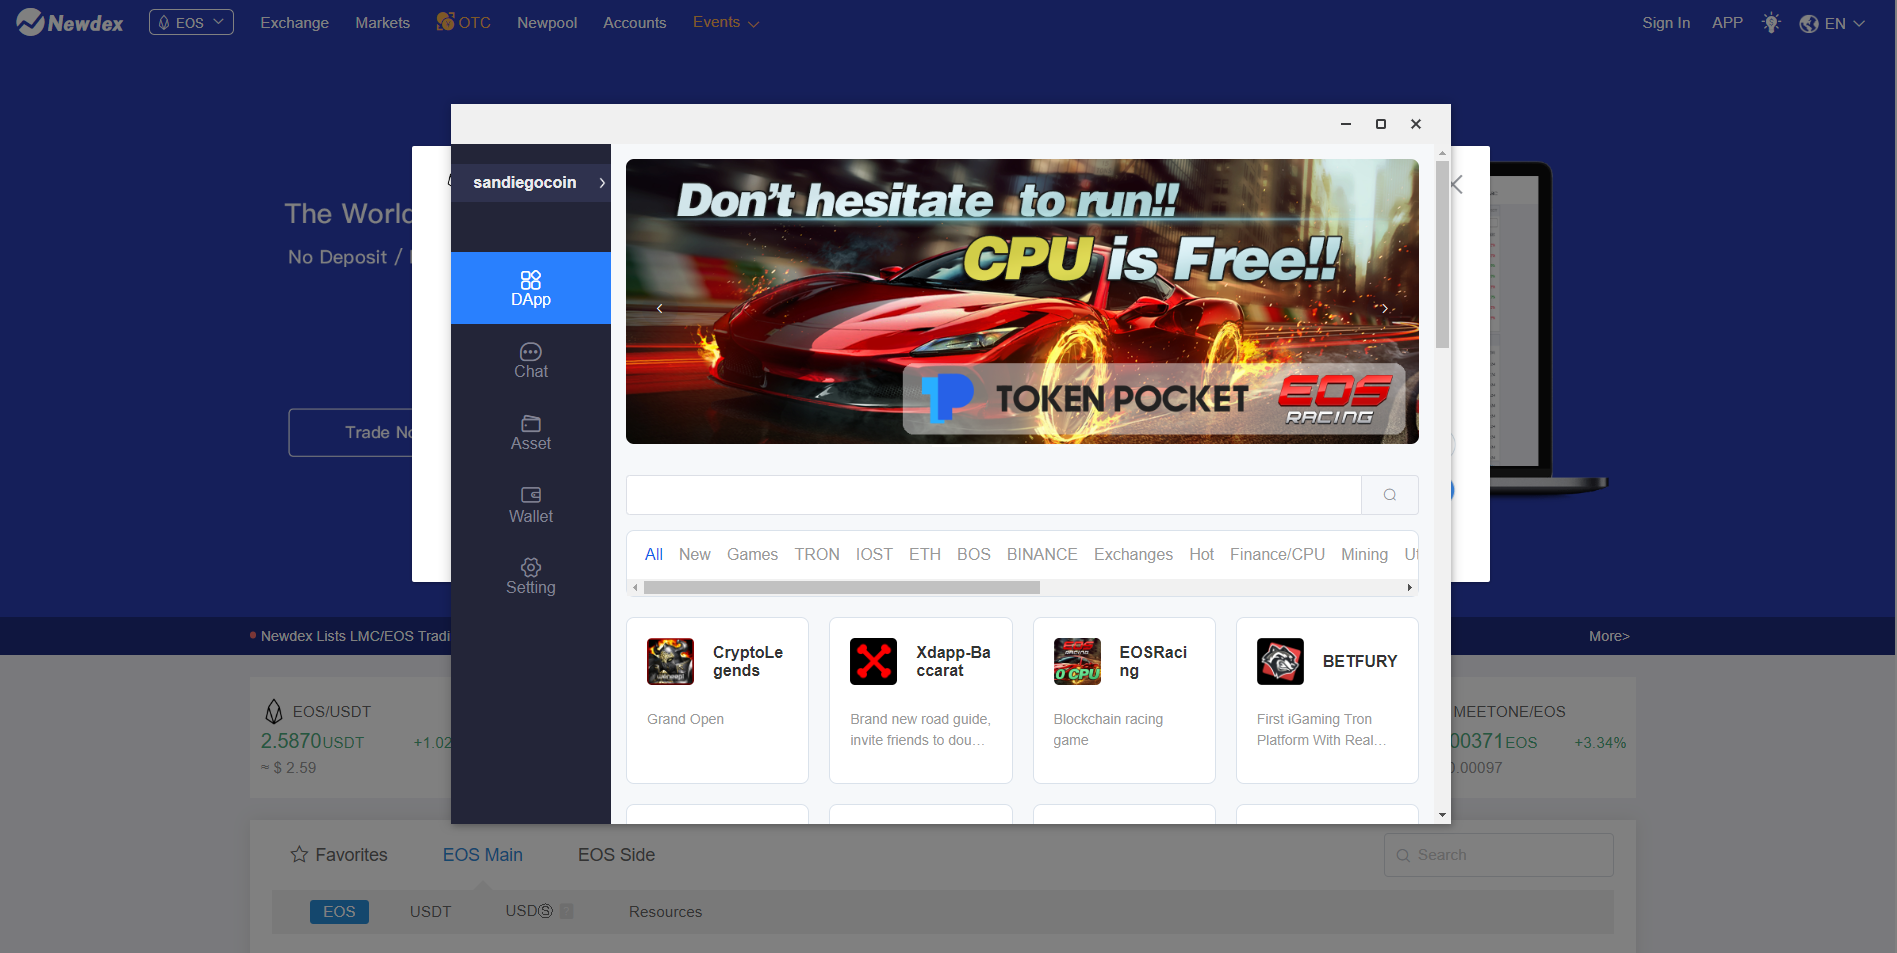1897x953 pixels.
Task: Open the Chat panel icon
Action: point(530,352)
